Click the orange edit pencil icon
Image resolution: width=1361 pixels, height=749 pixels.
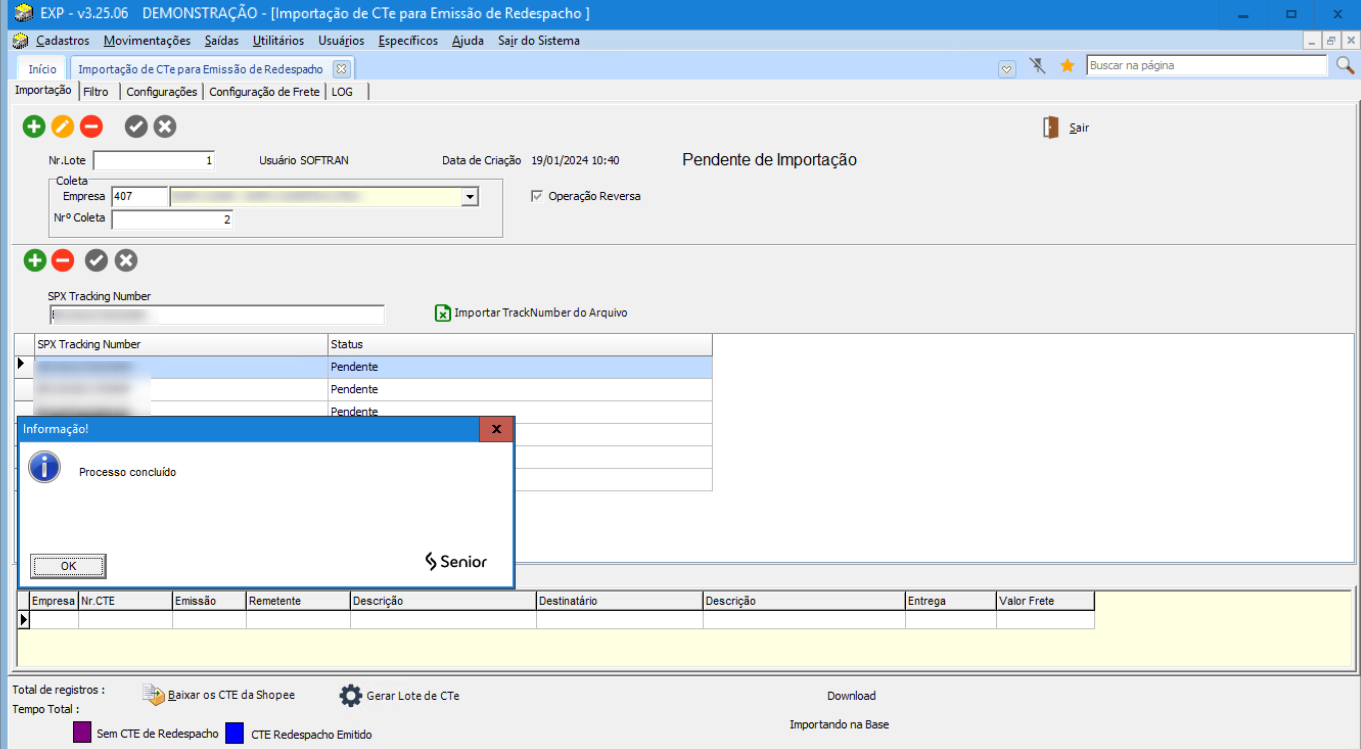[x=62, y=126]
